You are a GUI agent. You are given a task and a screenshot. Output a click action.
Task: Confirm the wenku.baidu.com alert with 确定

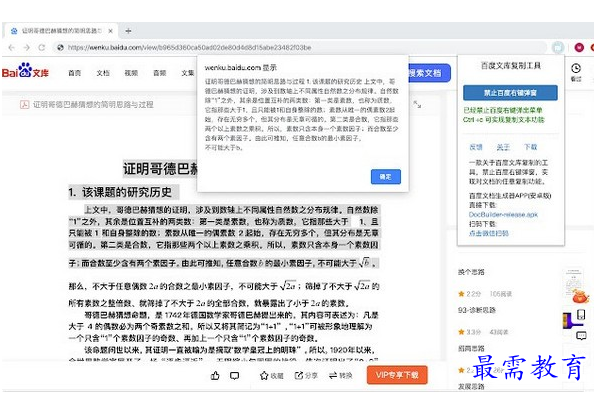(386, 177)
